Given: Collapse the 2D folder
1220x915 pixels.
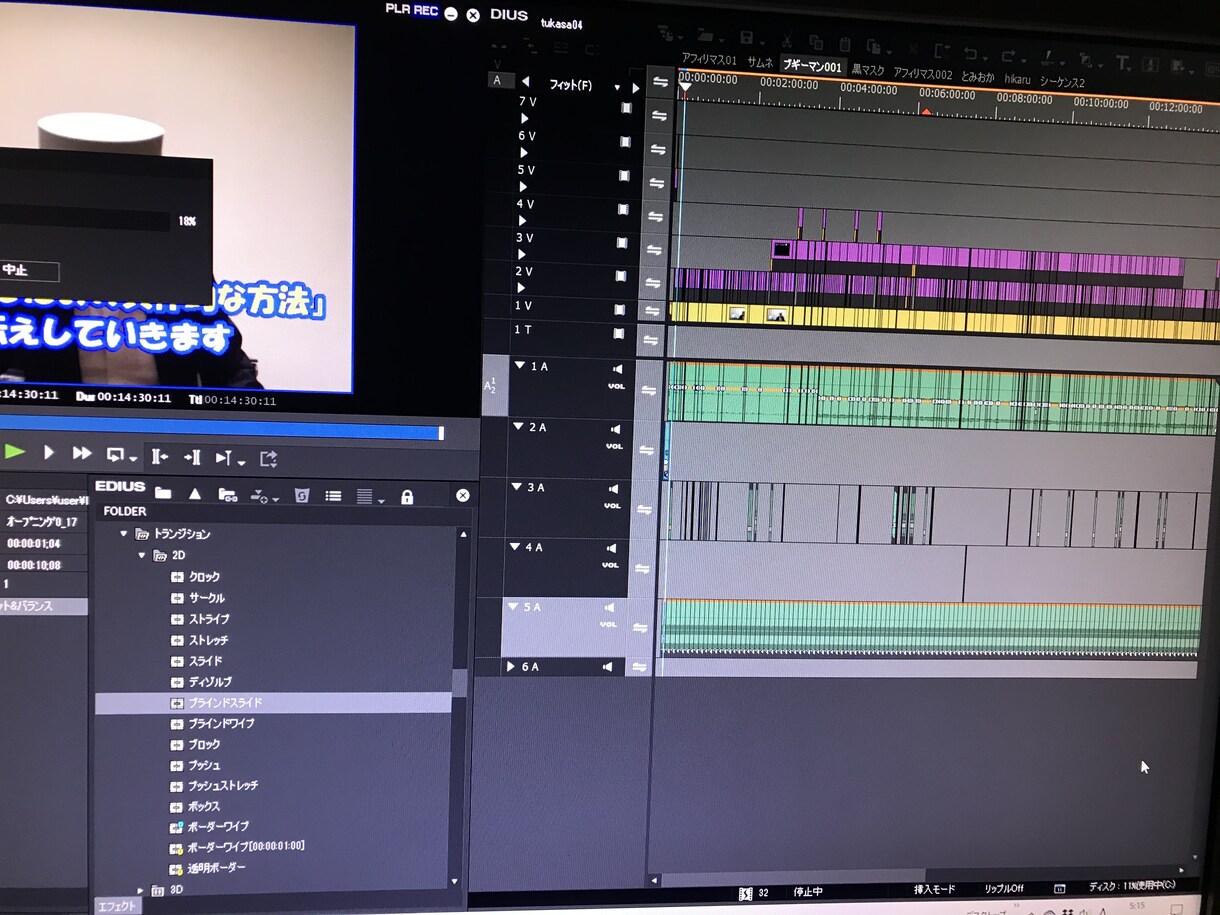Looking at the screenshot, I should [x=142, y=555].
